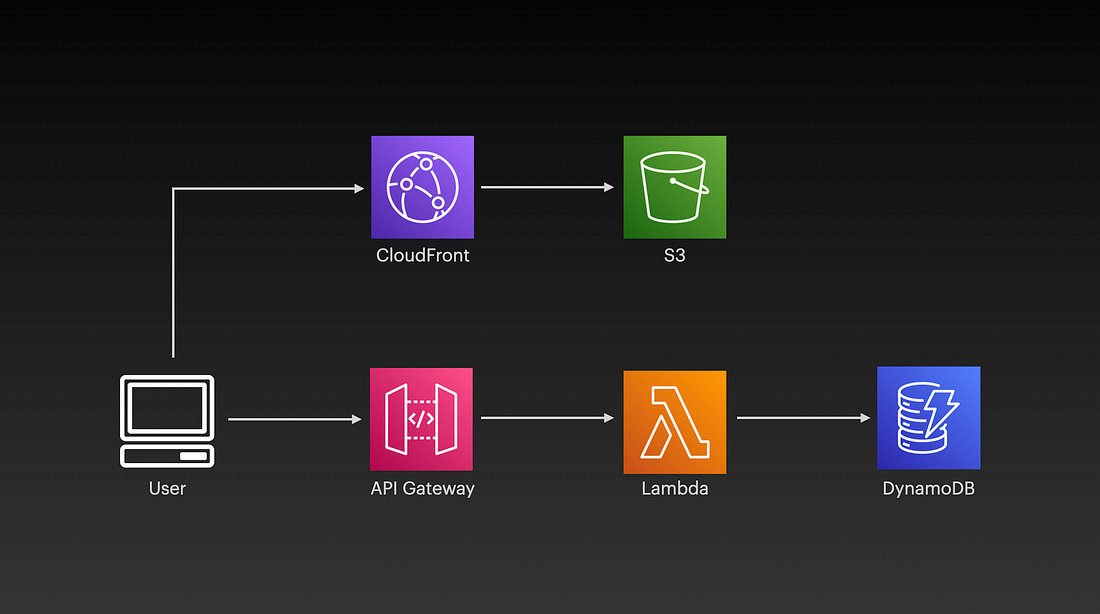The height and width of the screenshot is (614, 1100).
Task: Click the lambda symbol on the orange tile
Action: [675, 420]
